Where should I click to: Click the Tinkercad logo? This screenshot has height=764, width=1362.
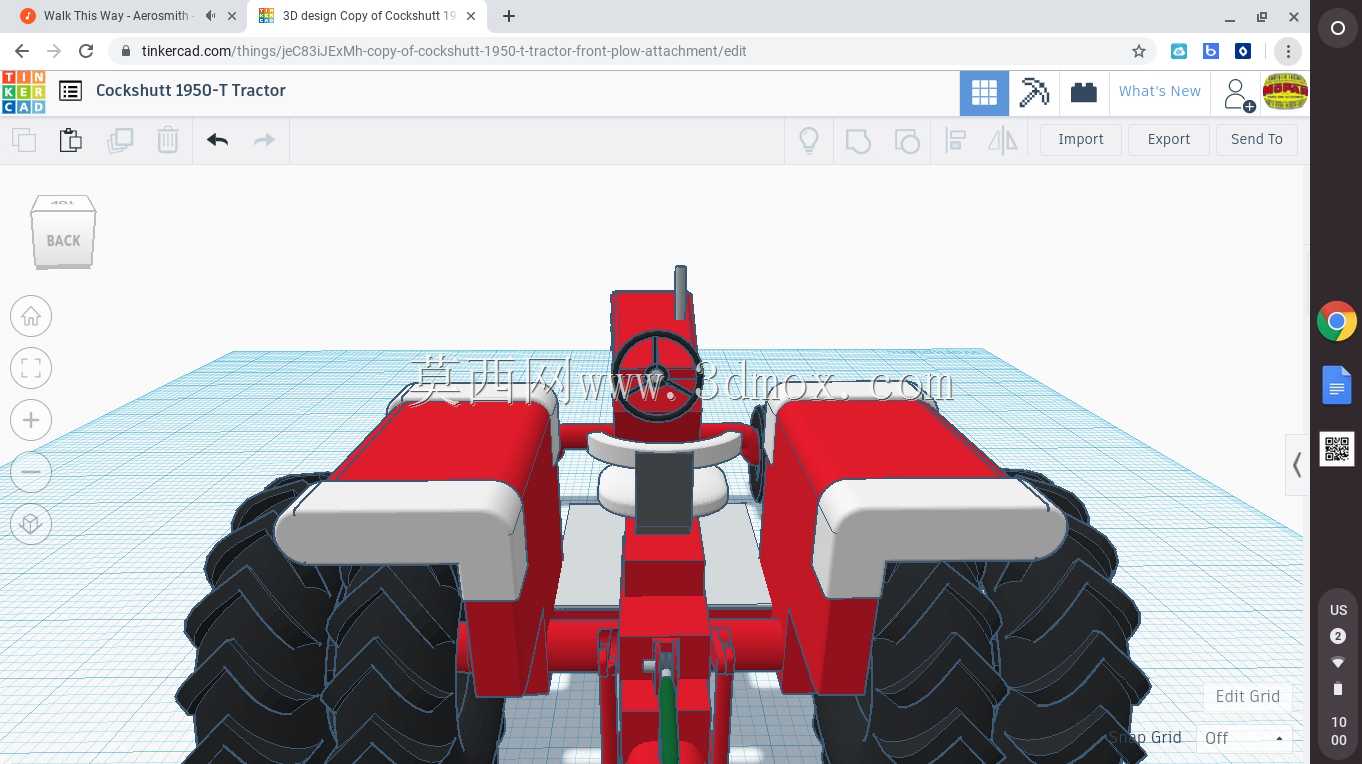point(23,91)
